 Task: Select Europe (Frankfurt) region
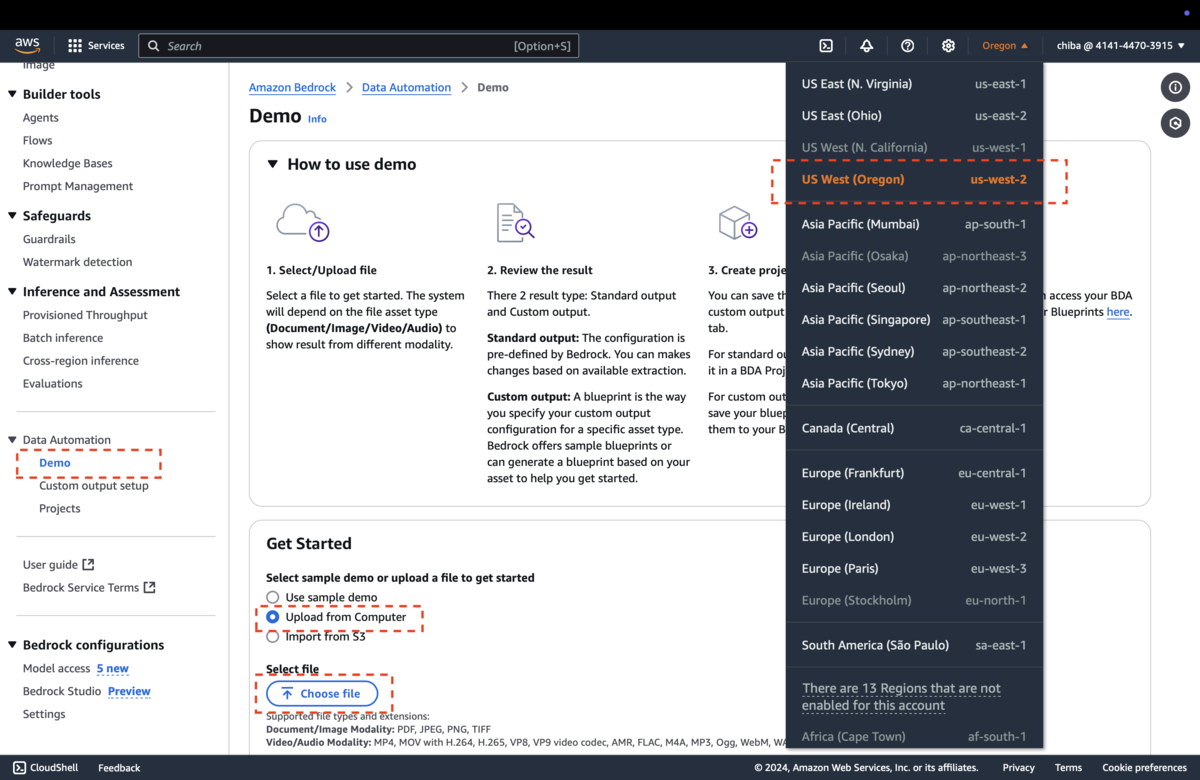(x=914, y=473)
